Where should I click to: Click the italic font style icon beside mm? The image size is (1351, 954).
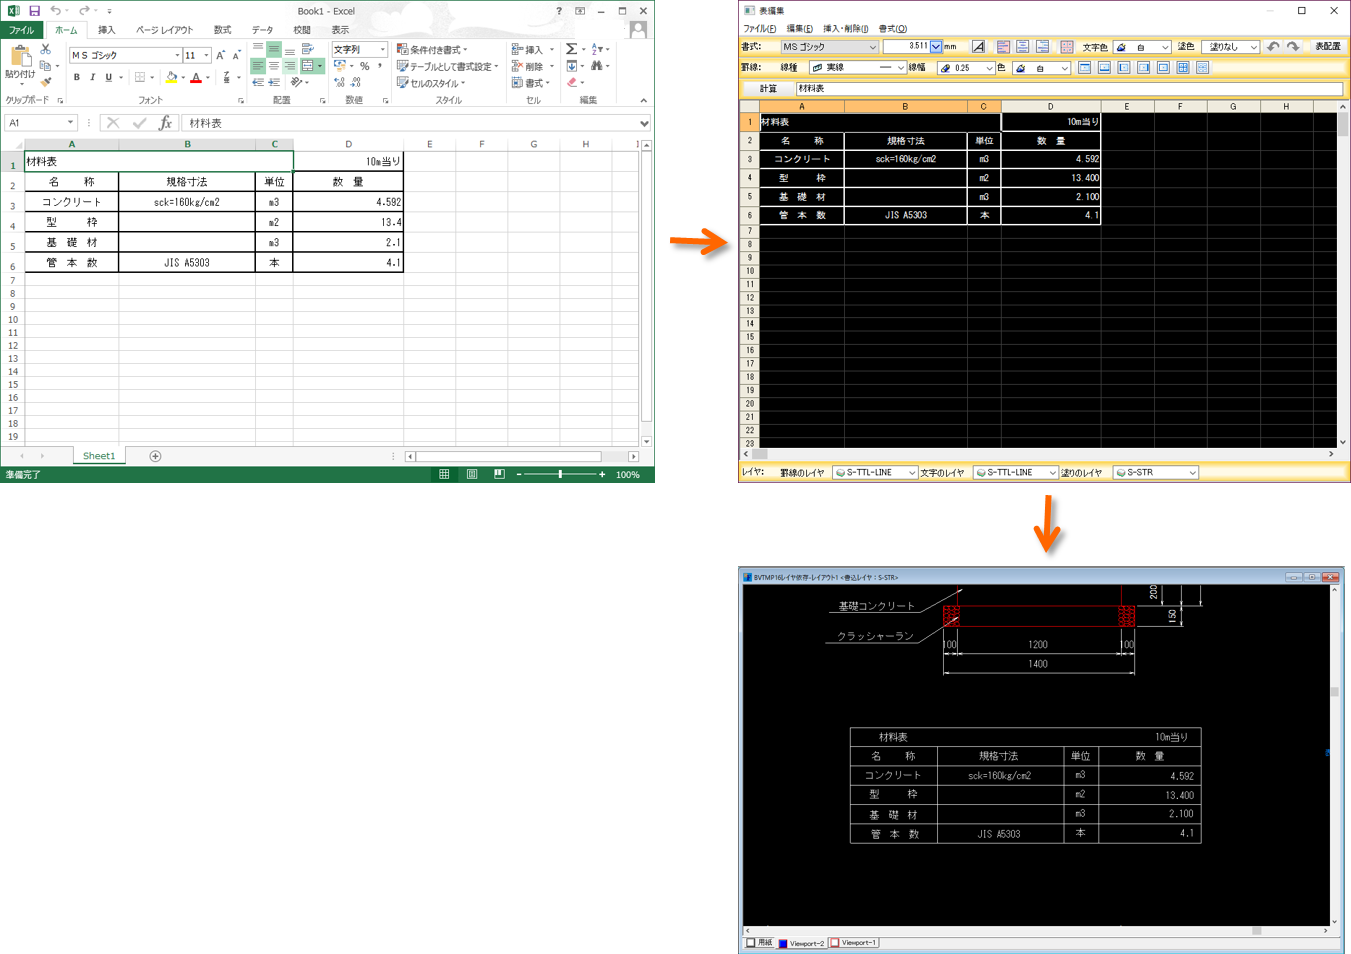tap(978, 47)
